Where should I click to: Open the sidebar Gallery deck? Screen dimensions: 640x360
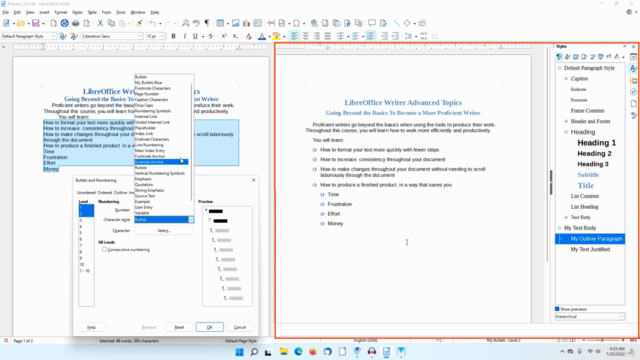coord(633,80)
